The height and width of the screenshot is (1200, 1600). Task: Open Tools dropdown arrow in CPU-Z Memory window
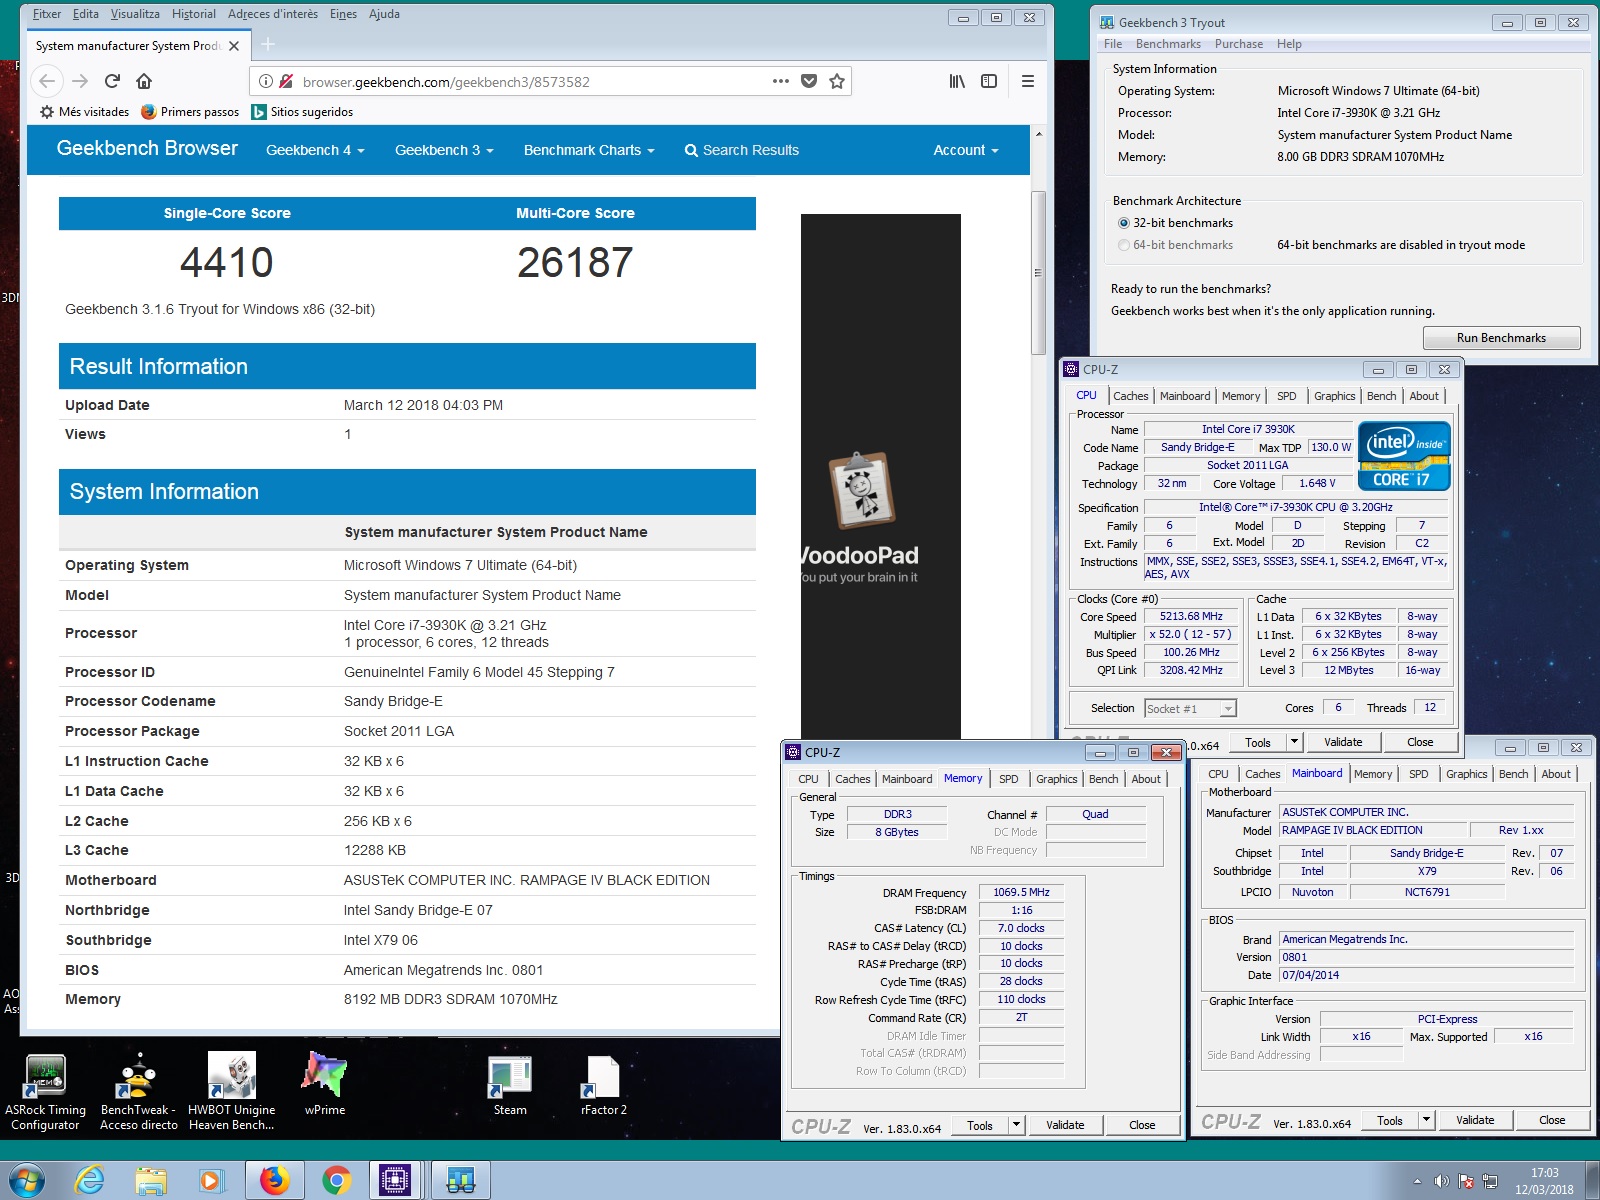[1016, 1125]
